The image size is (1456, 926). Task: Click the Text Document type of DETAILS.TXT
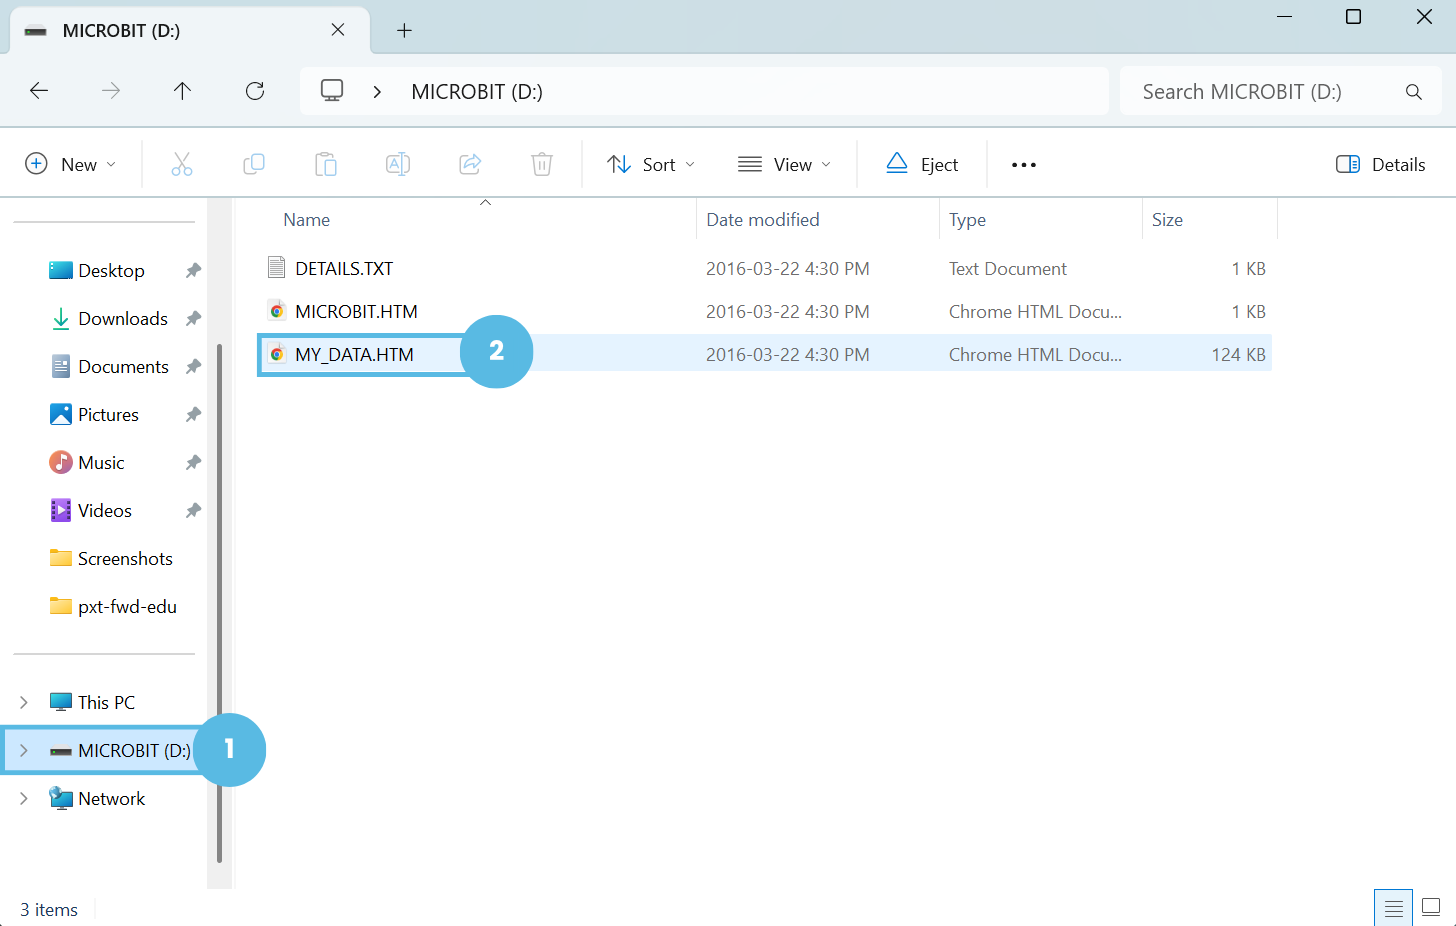coord(1007,268)
